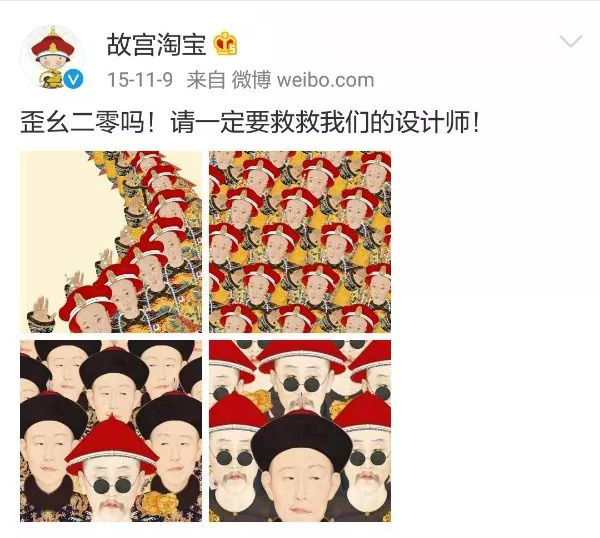The width and height of the screenshot is (600, 538).
Task: Open the thumbnail with many sunglasses-wearing emperors
Action: point(300,431)
